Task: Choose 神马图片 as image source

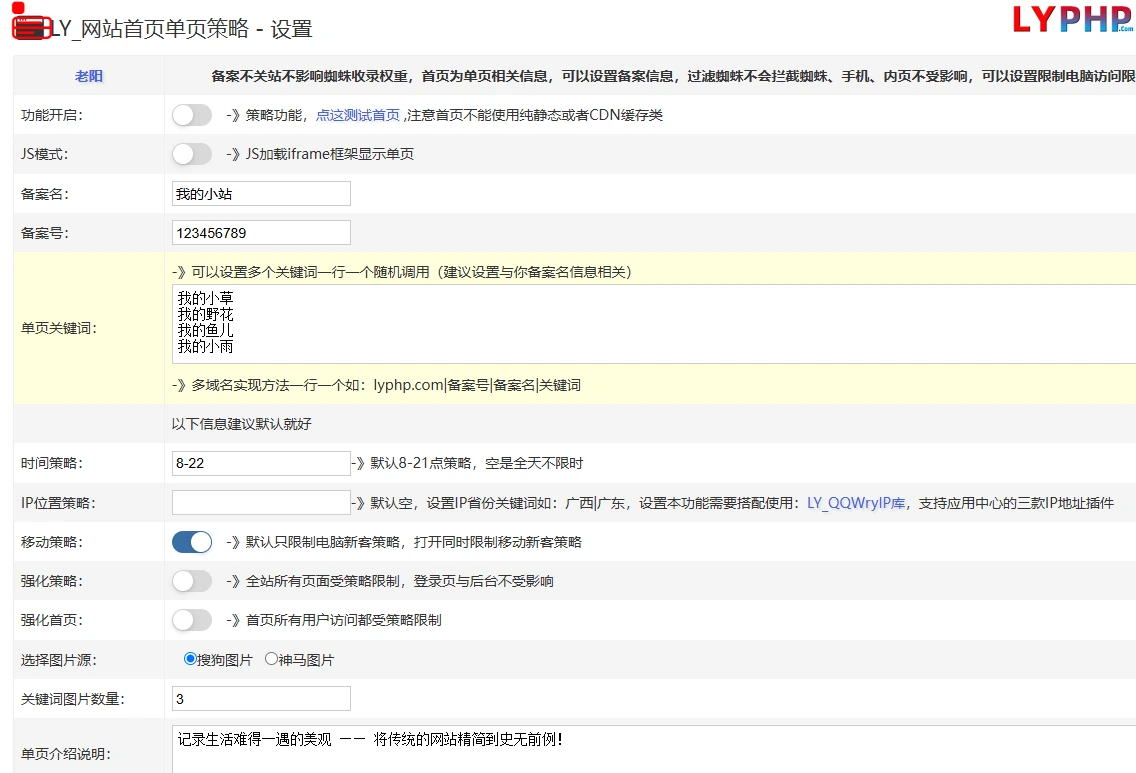Action: pyautogui.click(x=271, y=659)
